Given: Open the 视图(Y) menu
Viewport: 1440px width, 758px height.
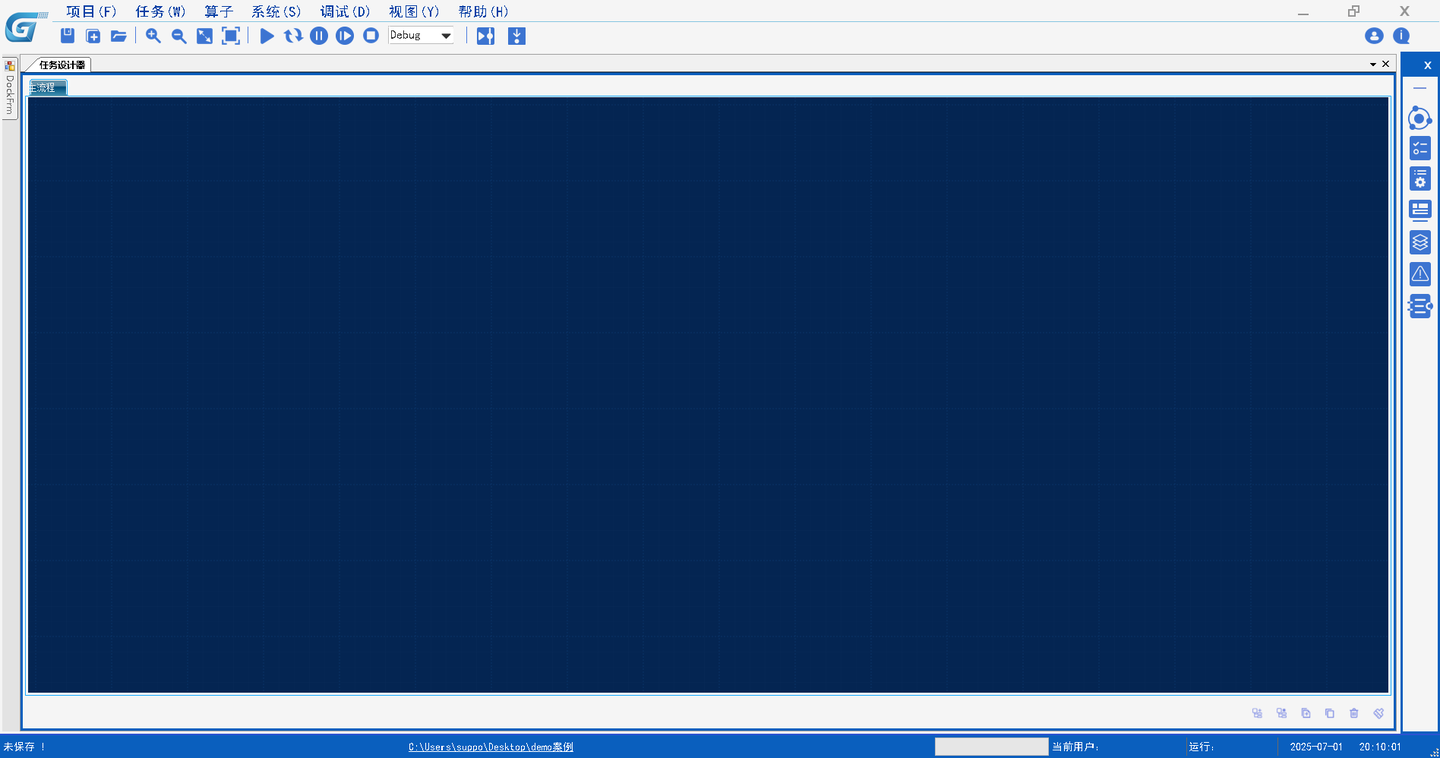Looking at the screenshot, I should 414,12.
